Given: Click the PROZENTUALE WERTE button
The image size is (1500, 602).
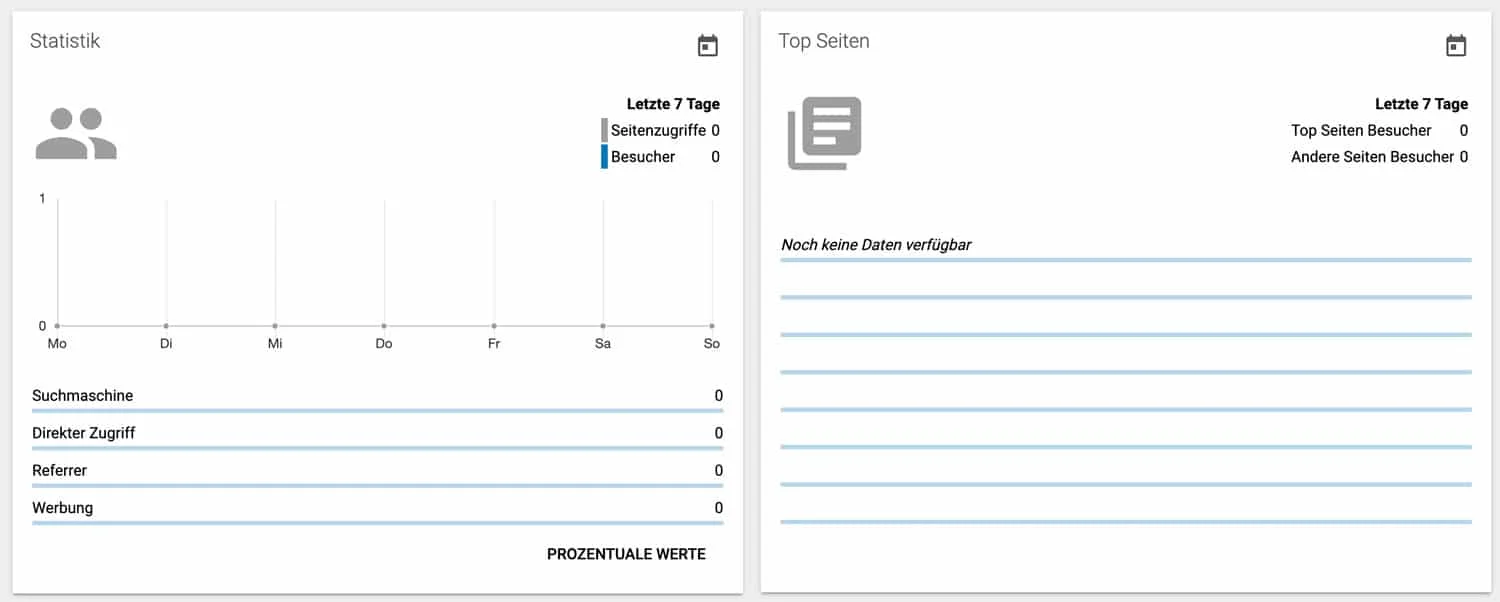Looking at the screenshot, I should (x=626, y=553).
